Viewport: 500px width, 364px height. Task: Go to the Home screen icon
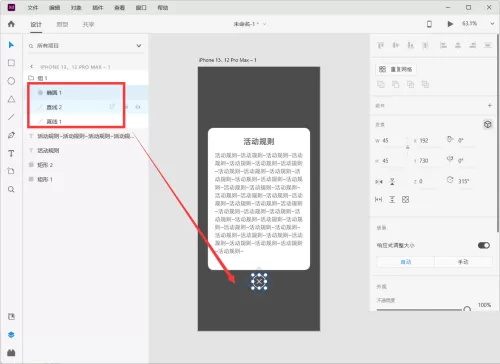point(11,24)
